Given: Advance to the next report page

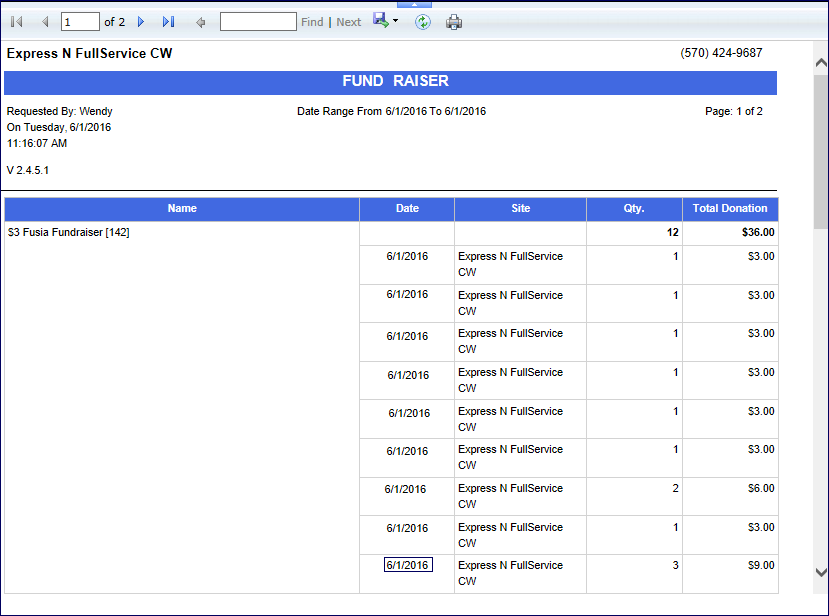Looking at the screenshot, I should click(141, 22).
